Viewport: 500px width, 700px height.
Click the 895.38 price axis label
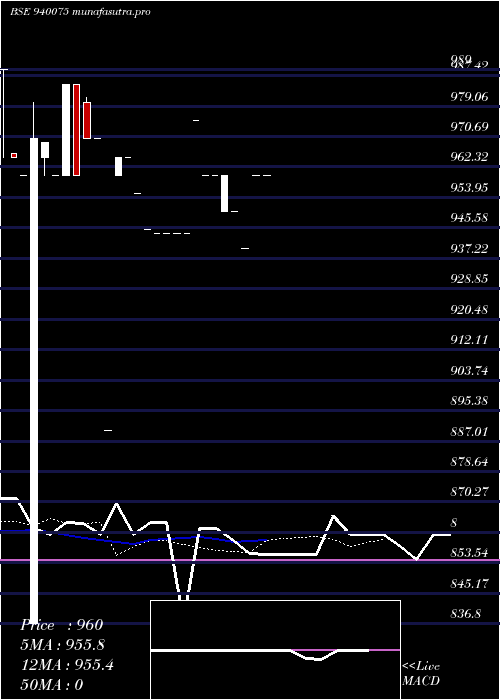pyautogui.click(x=469, y=401)
